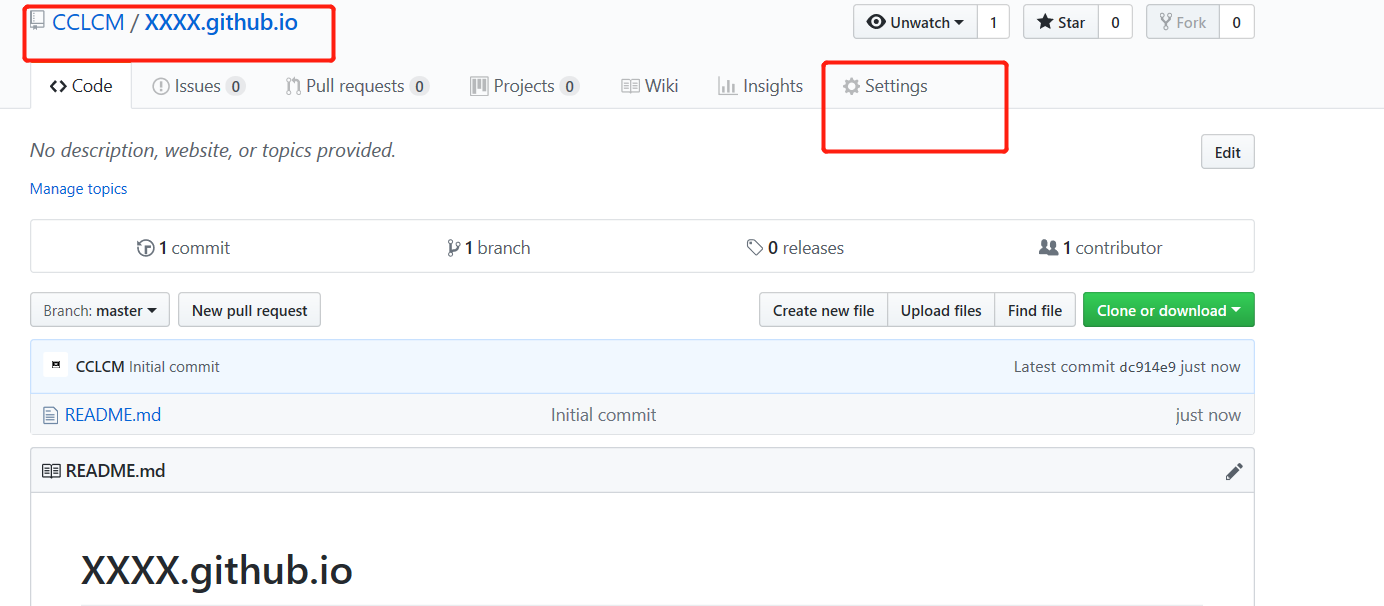
Task: View the 1 branch link
Action: coord(488,248)
